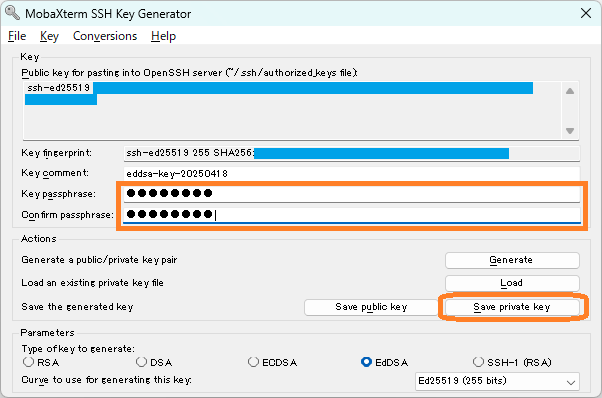Click the "Curve to use for generating this key" label
This screenshot has width=602, height=398.
pyautogui.click(x=106, y=380)
